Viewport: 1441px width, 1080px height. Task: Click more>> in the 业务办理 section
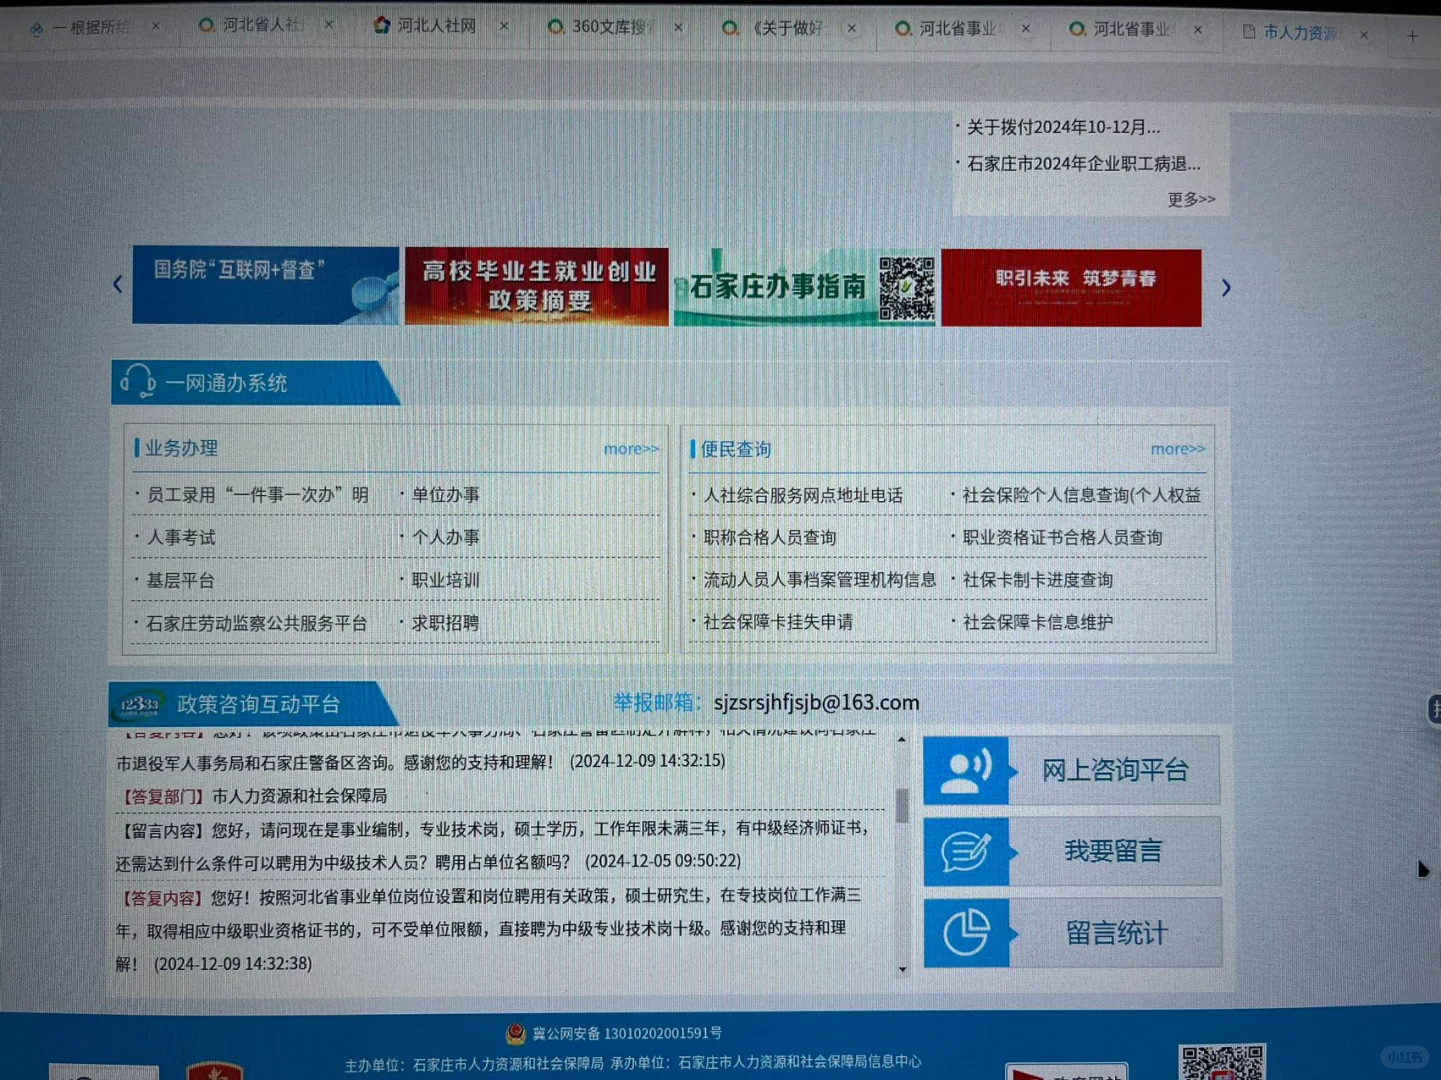(x=630, y=449)
